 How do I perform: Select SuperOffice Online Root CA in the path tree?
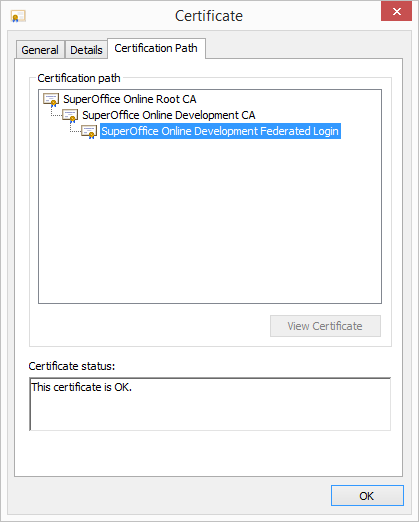pos(130,99)
